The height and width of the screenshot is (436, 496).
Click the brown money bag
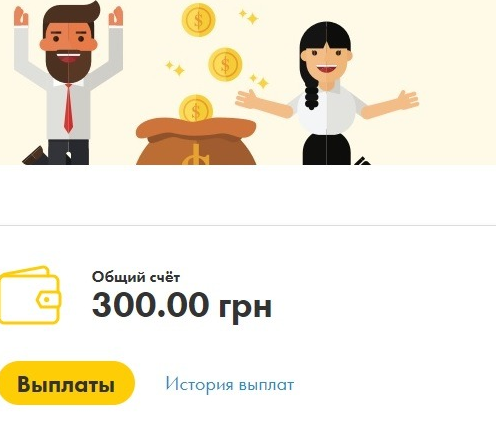tap(196, 142)
